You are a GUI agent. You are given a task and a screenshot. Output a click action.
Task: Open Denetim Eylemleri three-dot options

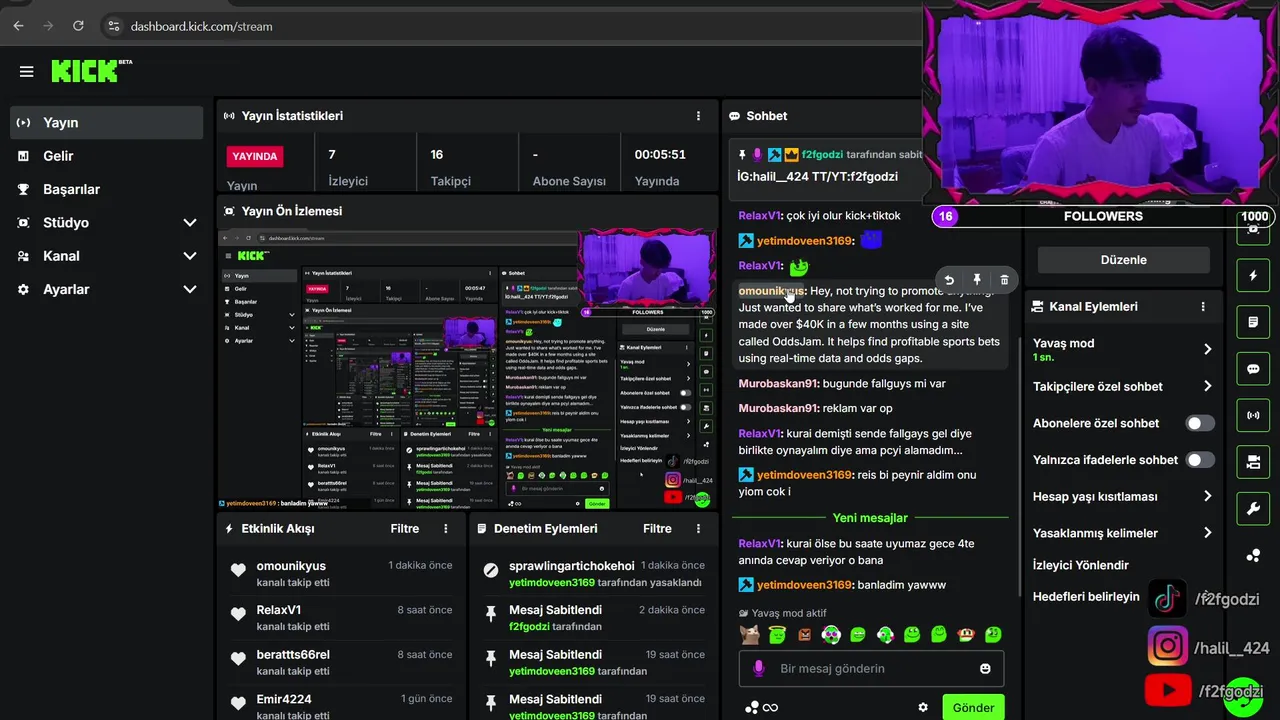(x=698, y=528)
